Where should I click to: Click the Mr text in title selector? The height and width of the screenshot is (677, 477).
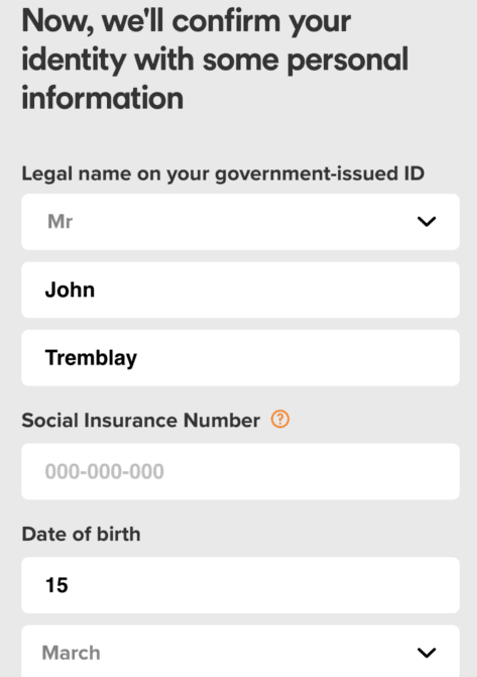(60, 221)
